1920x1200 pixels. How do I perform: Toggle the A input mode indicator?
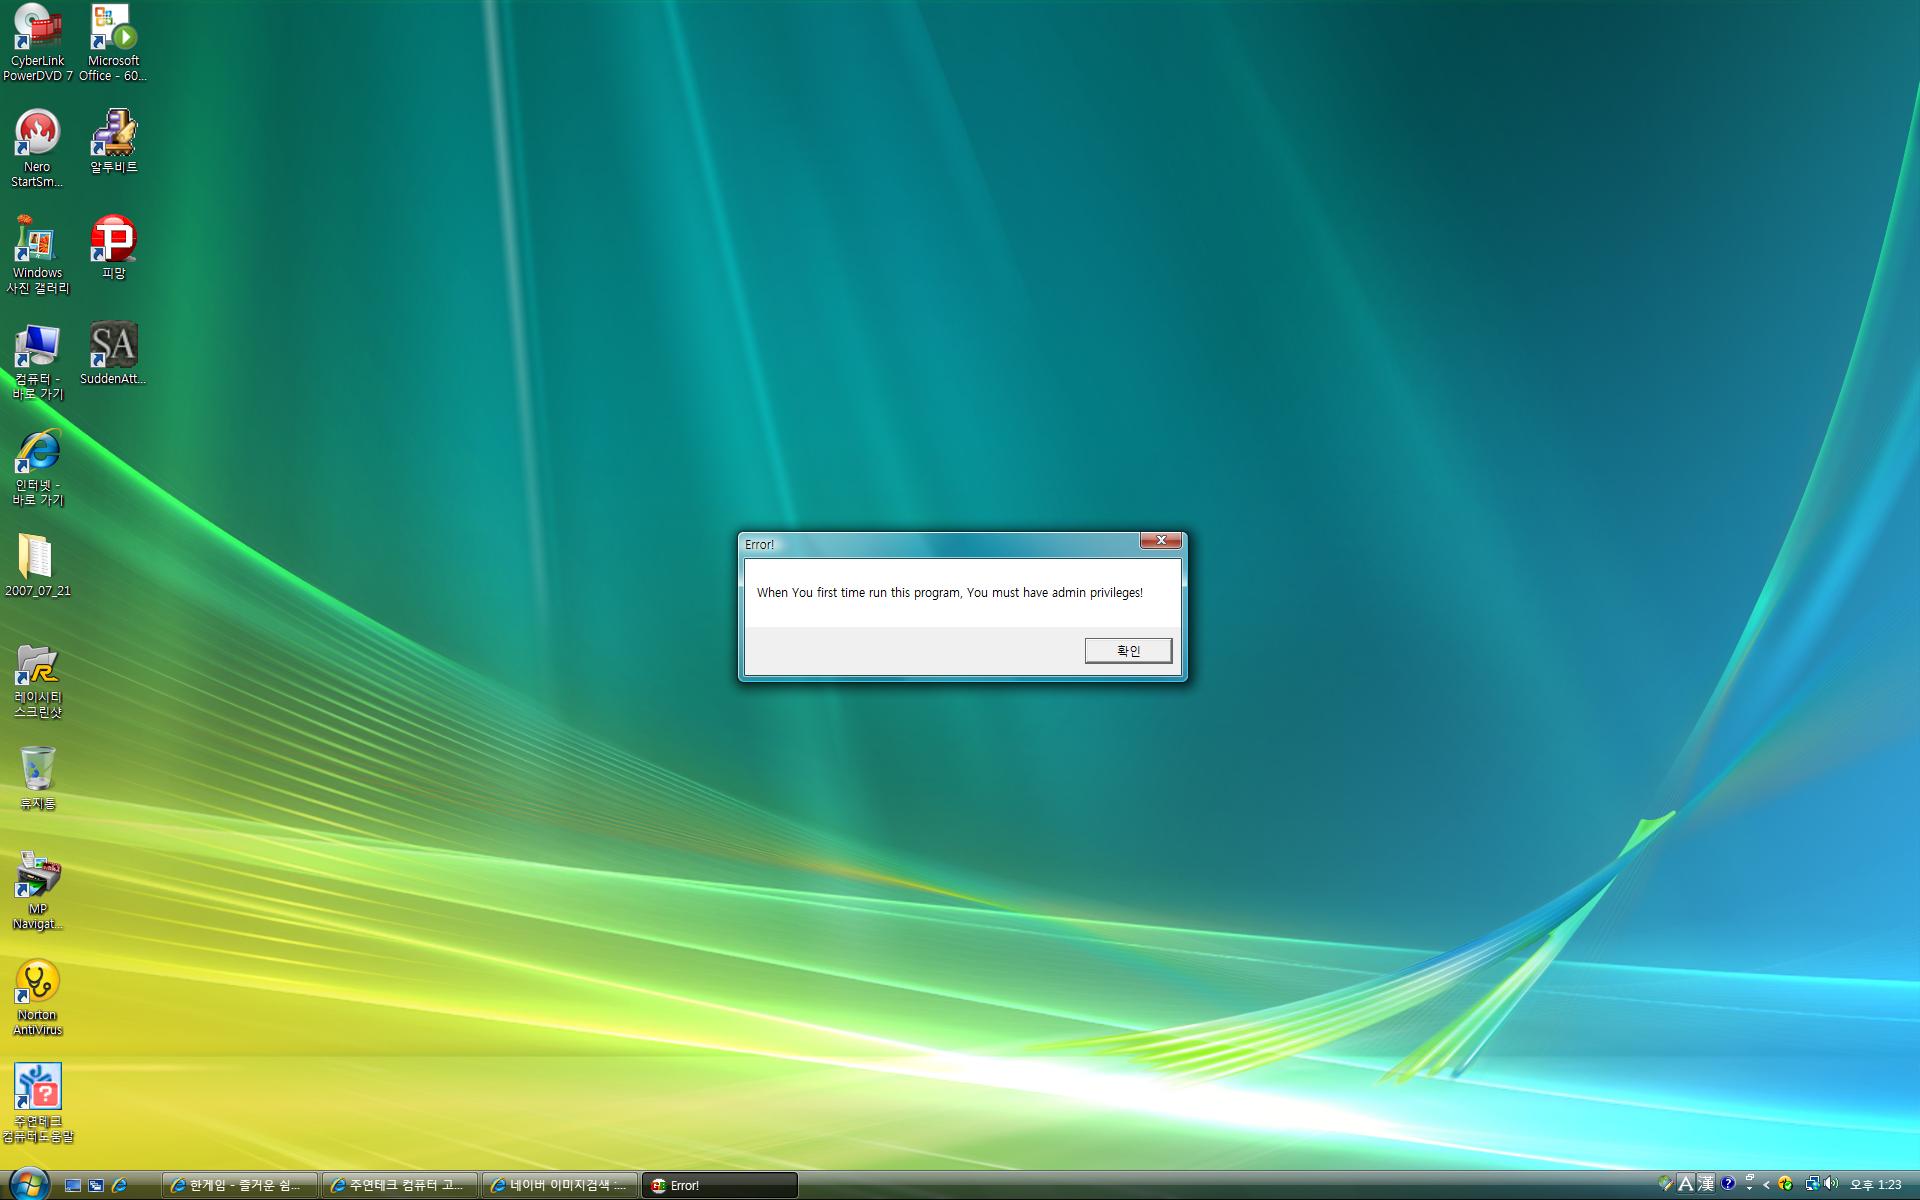1686,1184
